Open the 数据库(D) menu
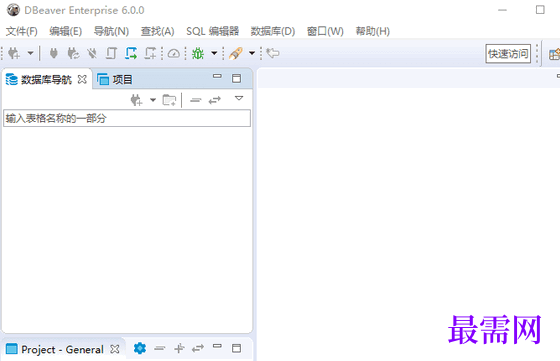560x361 pixels. tap(273, 31)
